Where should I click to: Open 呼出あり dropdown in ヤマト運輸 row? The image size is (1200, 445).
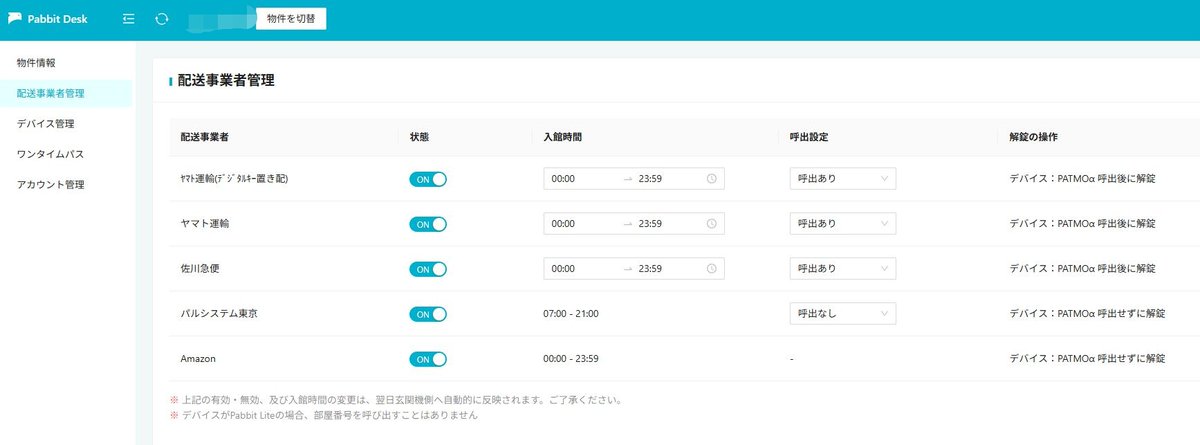[x=842, y=224]
